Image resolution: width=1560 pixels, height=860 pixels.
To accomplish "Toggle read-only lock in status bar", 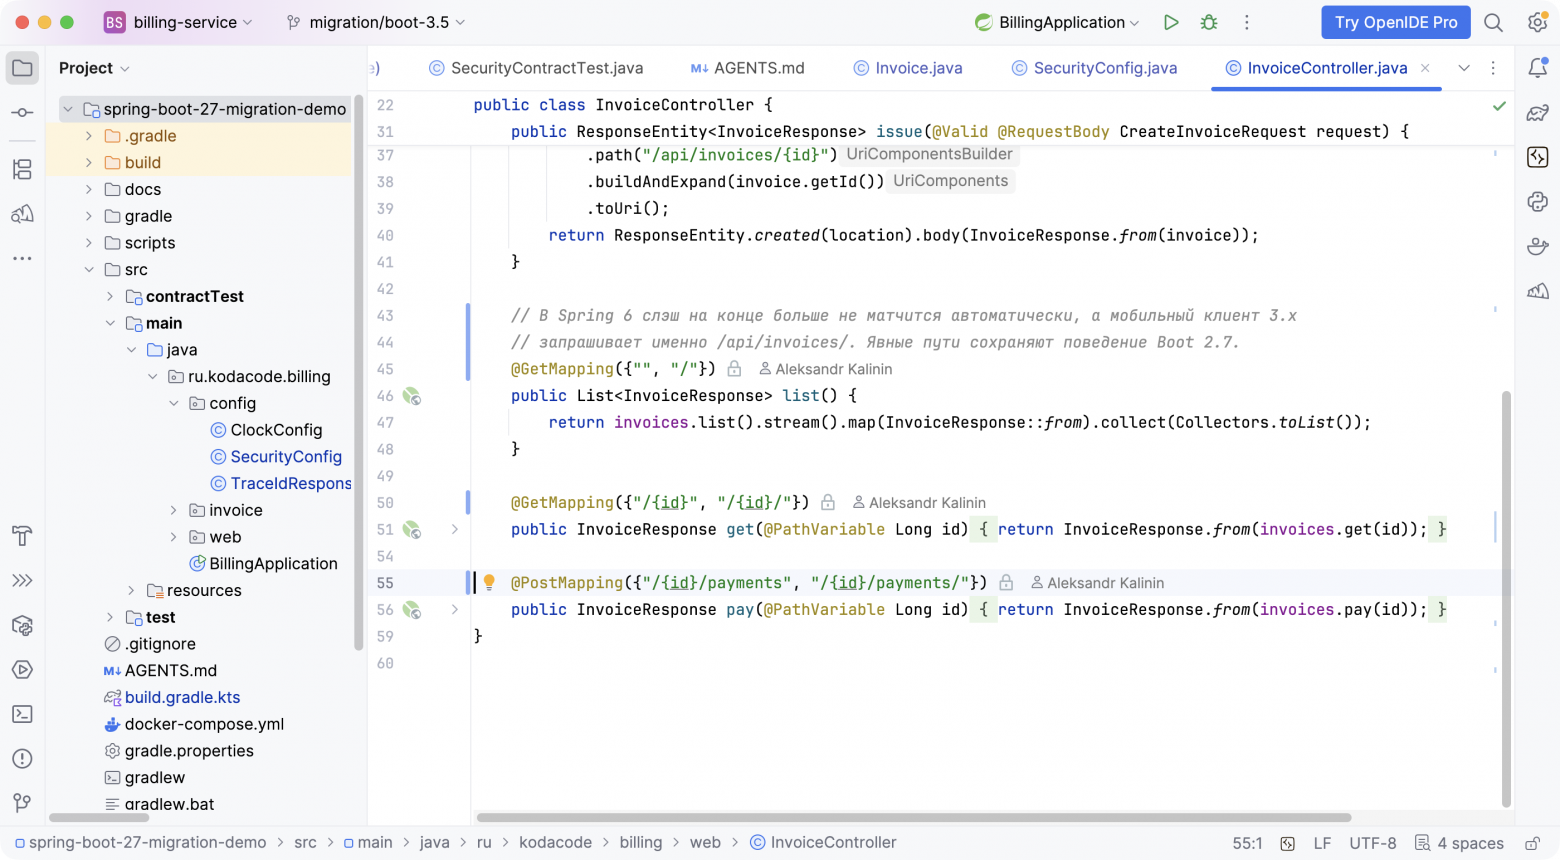I will point(1532,843).
